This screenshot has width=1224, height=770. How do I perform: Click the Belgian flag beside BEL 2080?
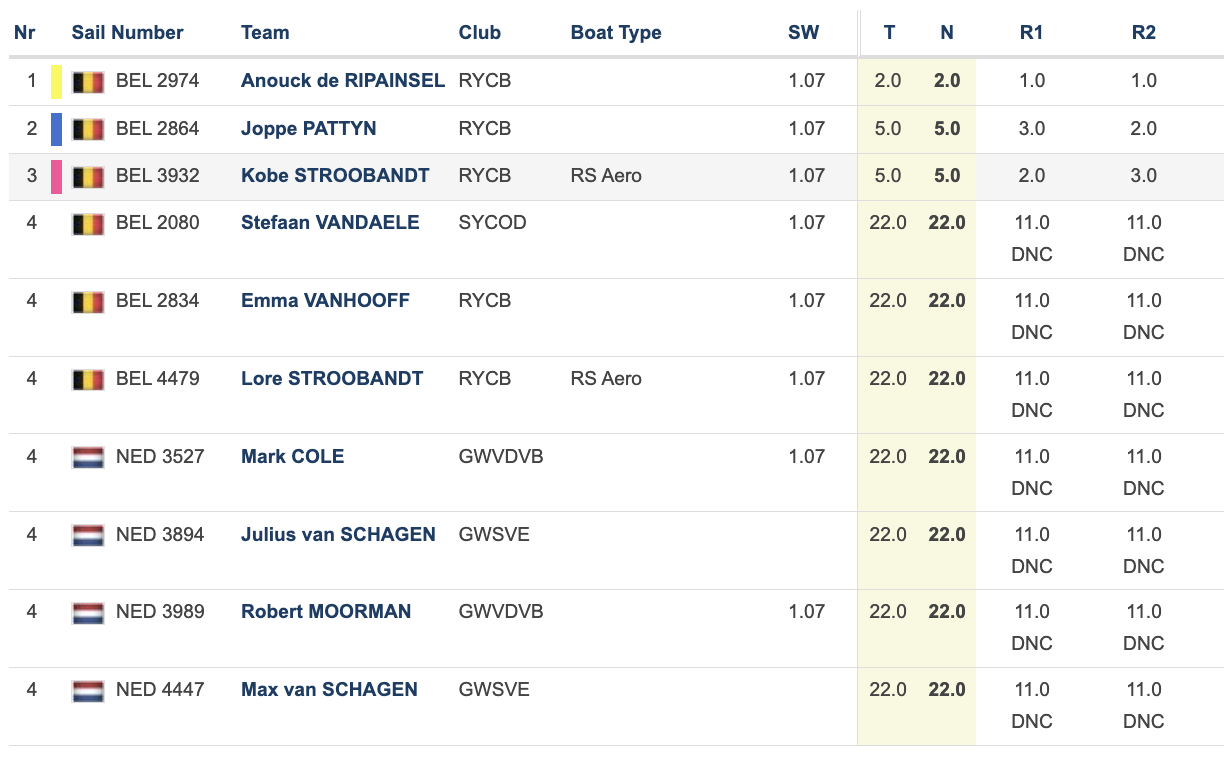tap(88, 224)
